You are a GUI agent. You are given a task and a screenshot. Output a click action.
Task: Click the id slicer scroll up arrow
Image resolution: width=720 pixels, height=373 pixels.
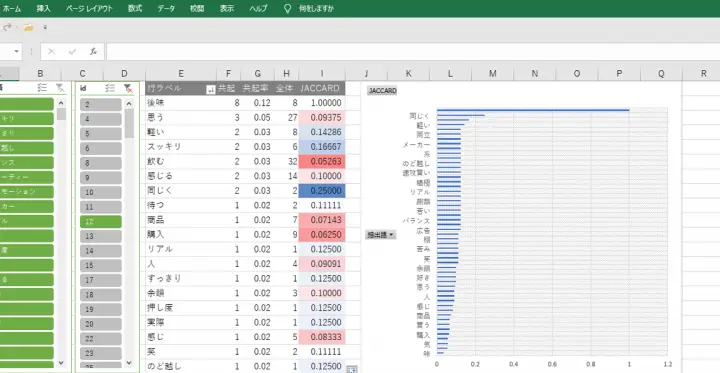129,104
